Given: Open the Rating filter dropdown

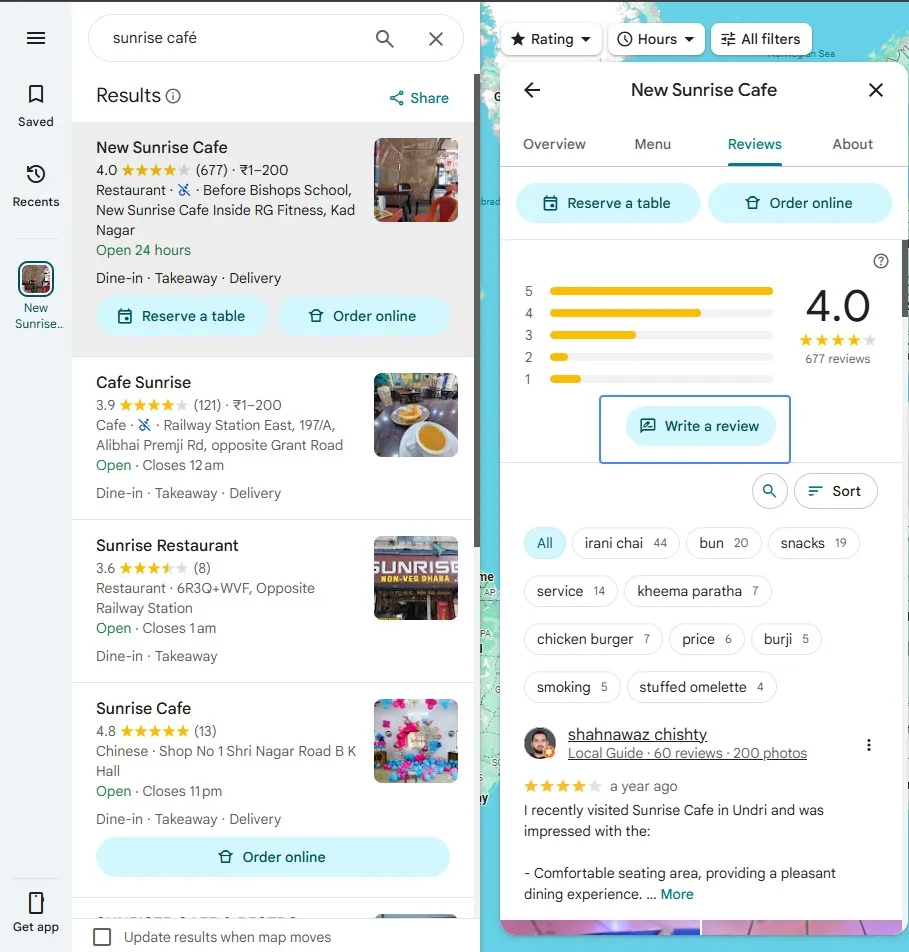Looking at the screenshot, I should tap(551, 39).
